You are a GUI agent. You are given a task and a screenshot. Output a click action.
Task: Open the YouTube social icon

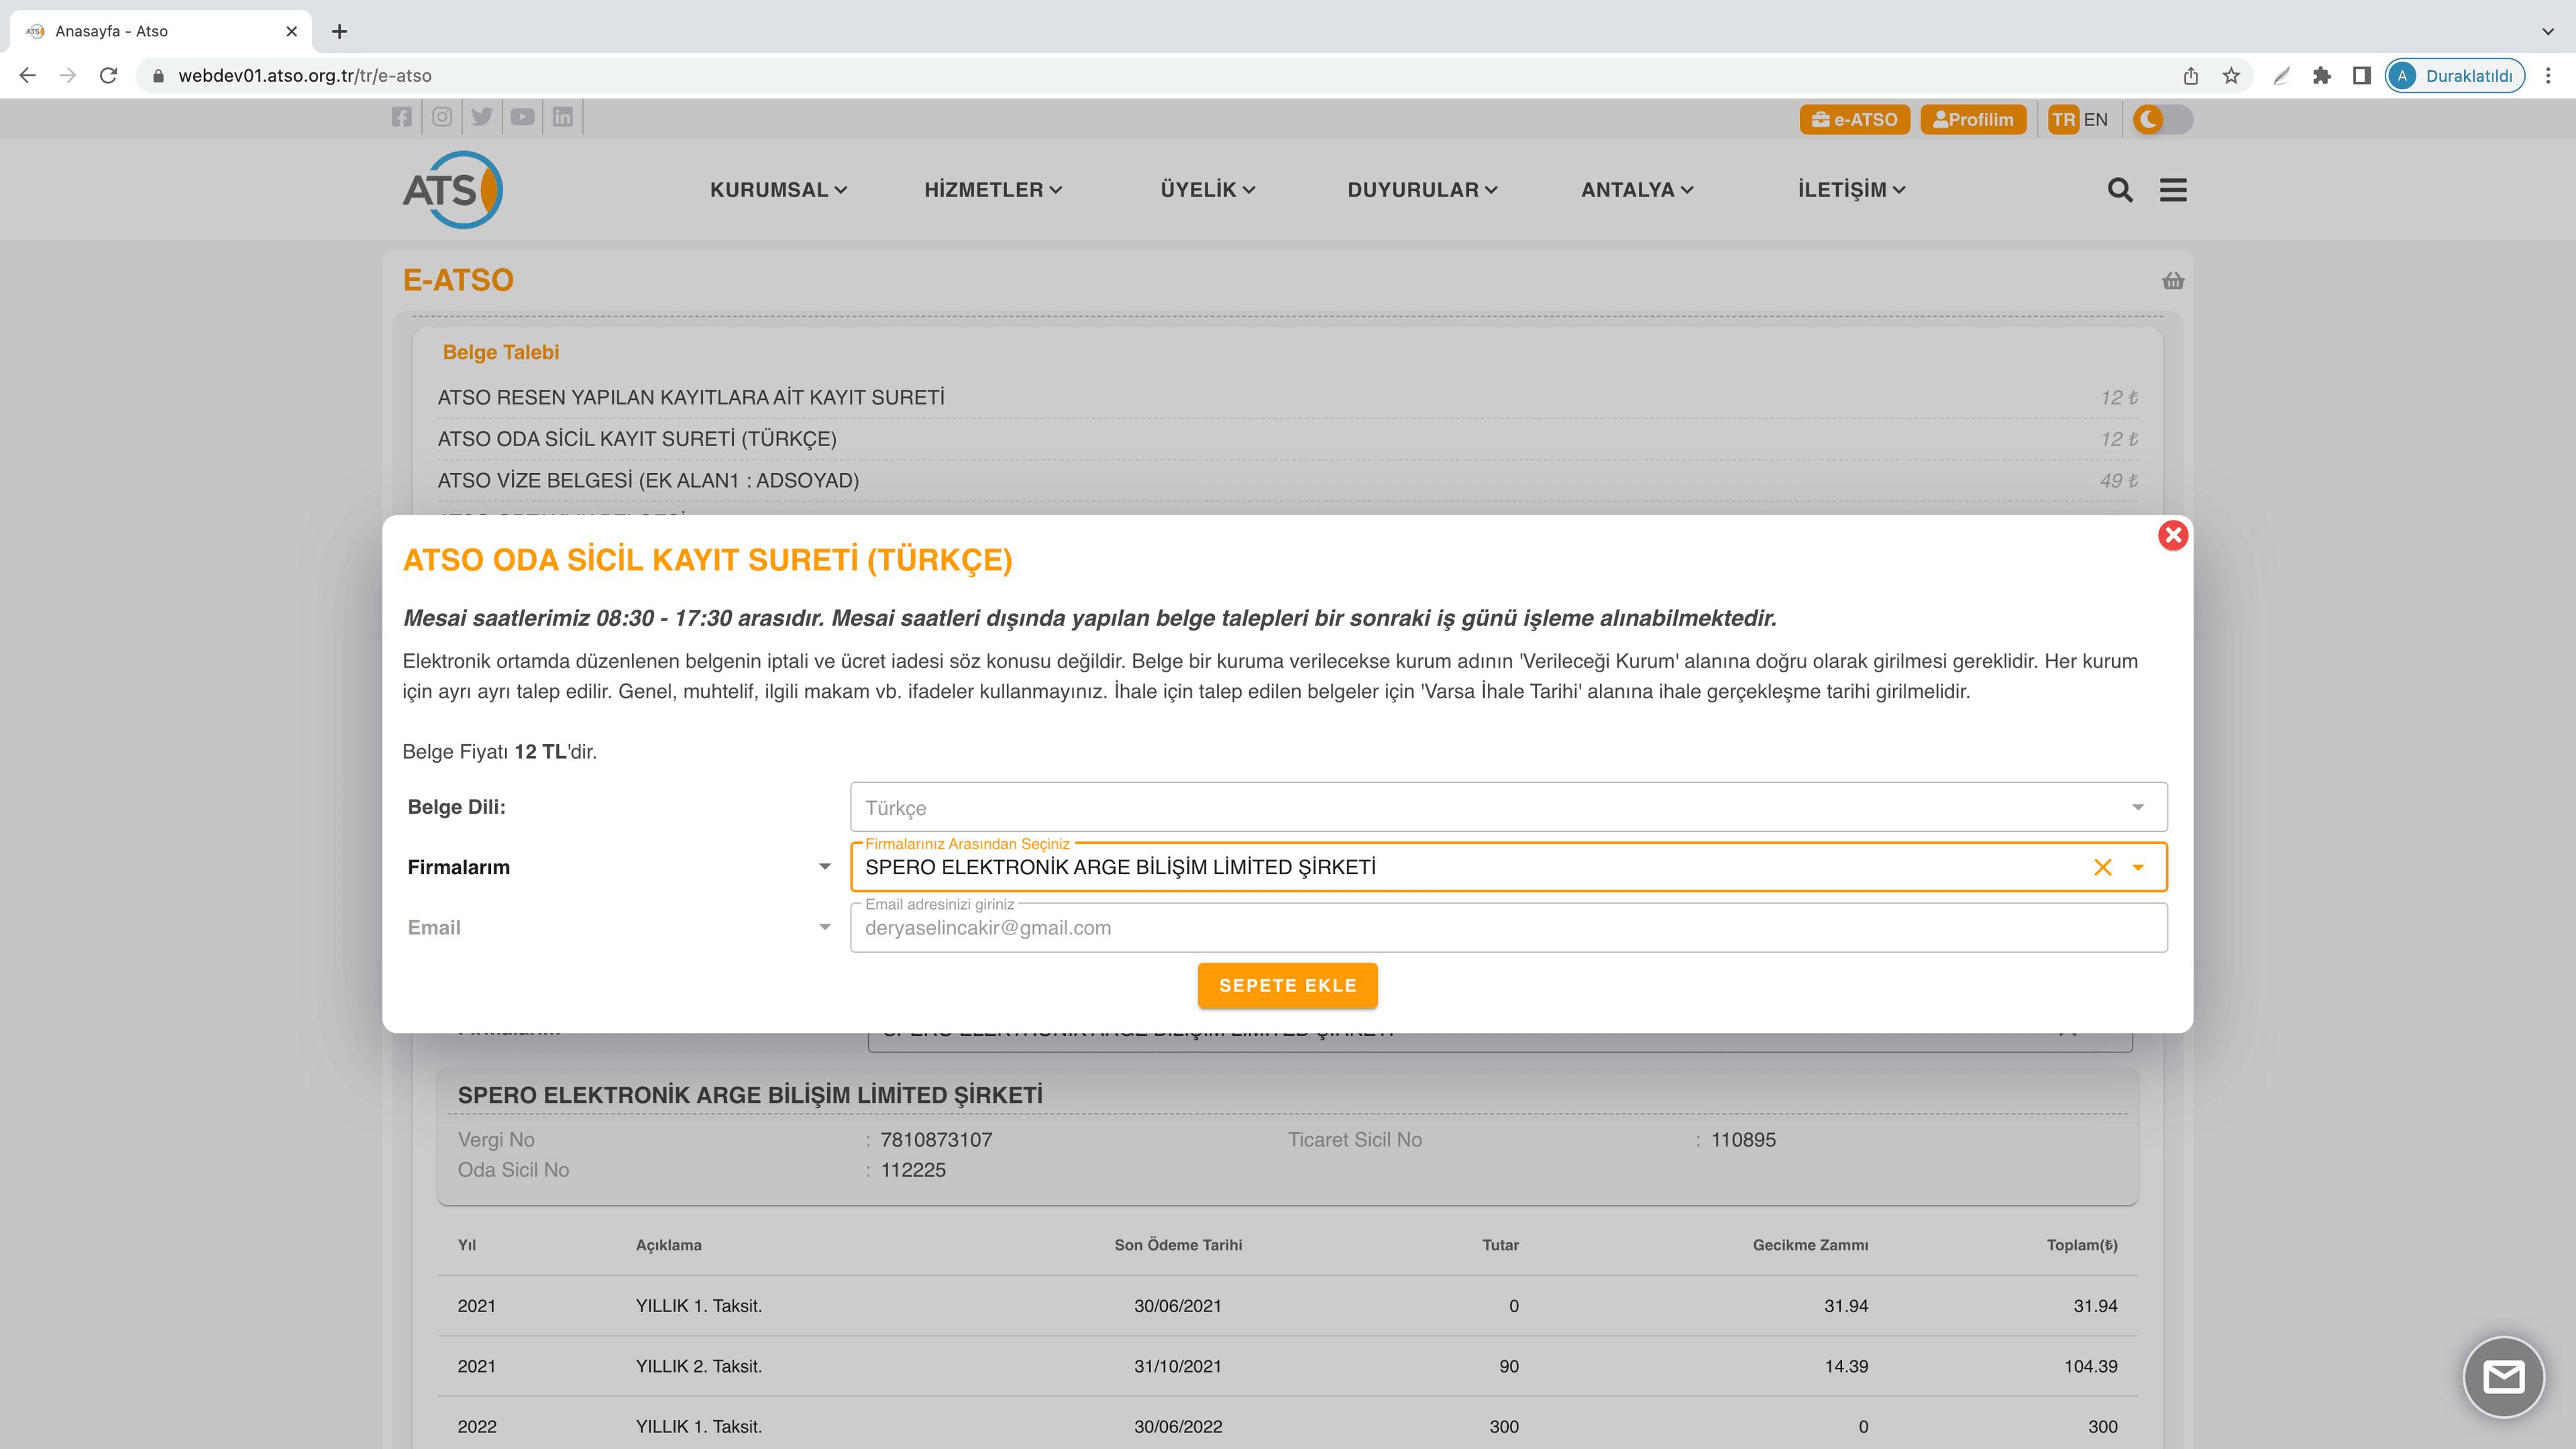pos(523,117)
